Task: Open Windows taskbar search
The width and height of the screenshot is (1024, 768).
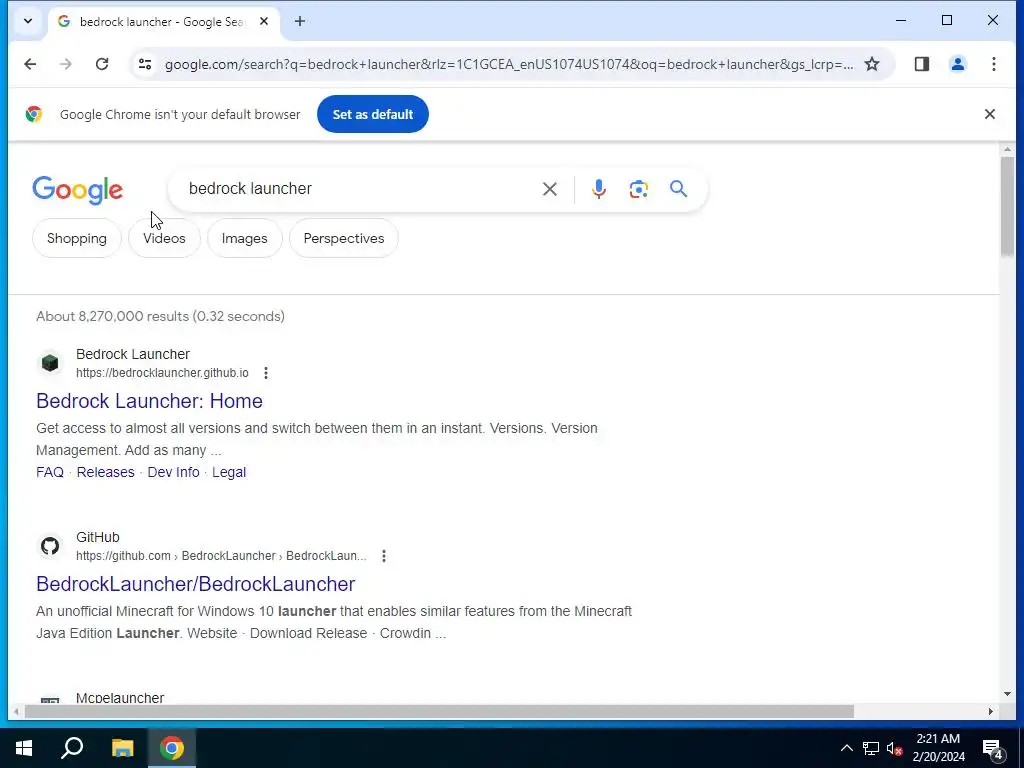Action: [72, 748]
